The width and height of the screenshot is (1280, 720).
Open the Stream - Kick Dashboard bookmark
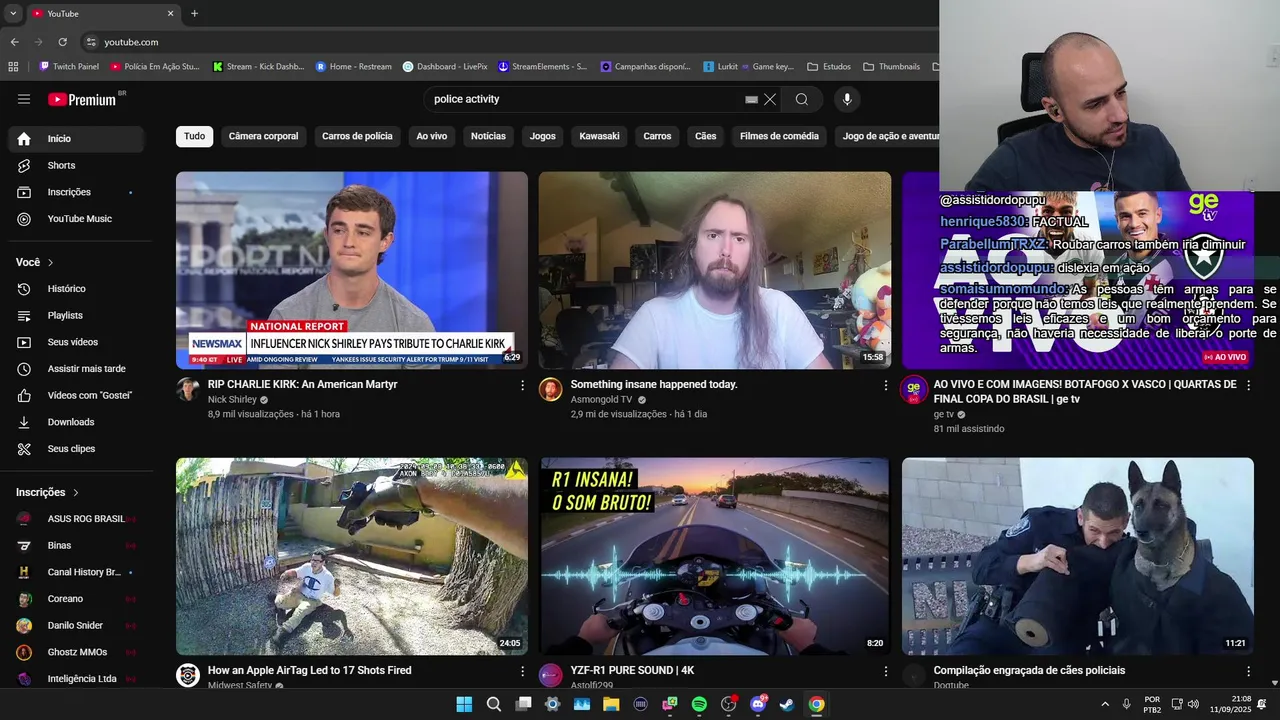[258, 67]
